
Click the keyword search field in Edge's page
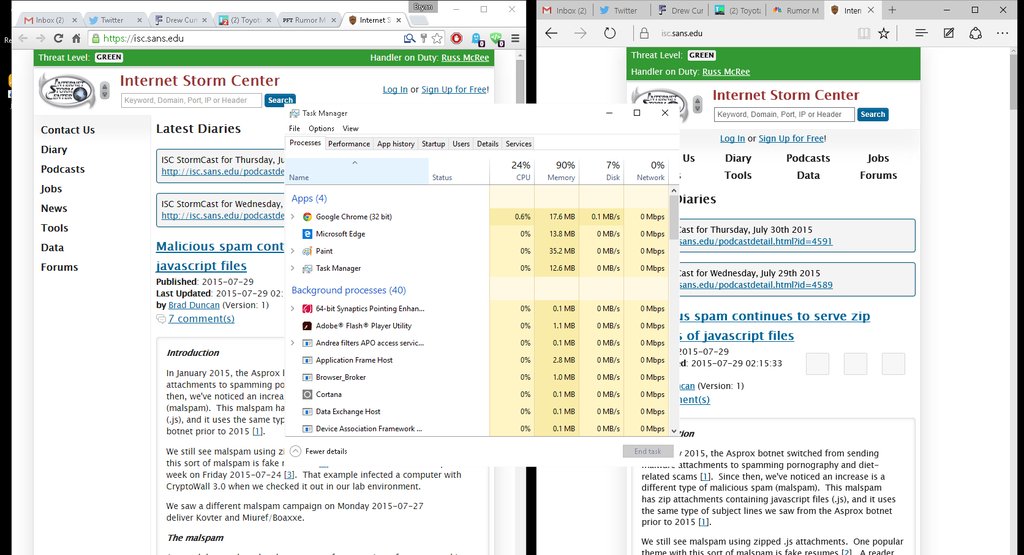(784, 115)
